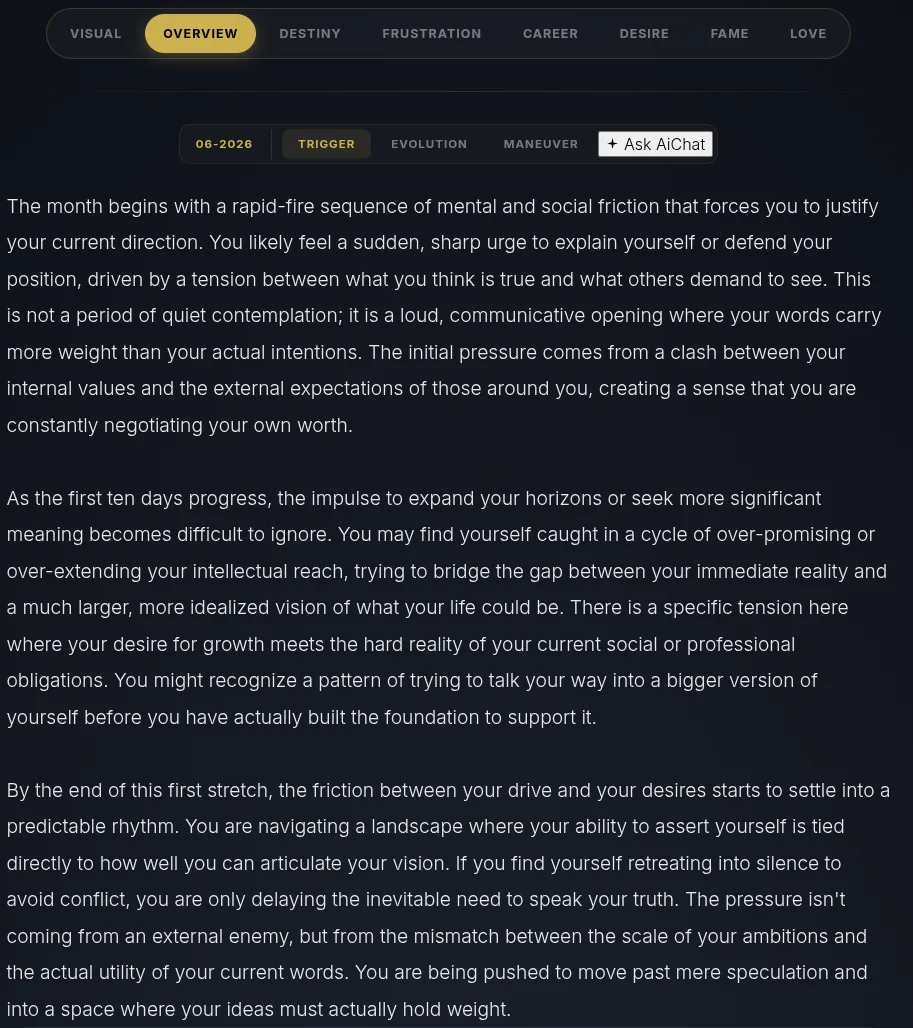The width and height of the screenshot is (913, 1028).
Task: Click the paragraph starting 'The month begins'
Action: coord(444,315)
